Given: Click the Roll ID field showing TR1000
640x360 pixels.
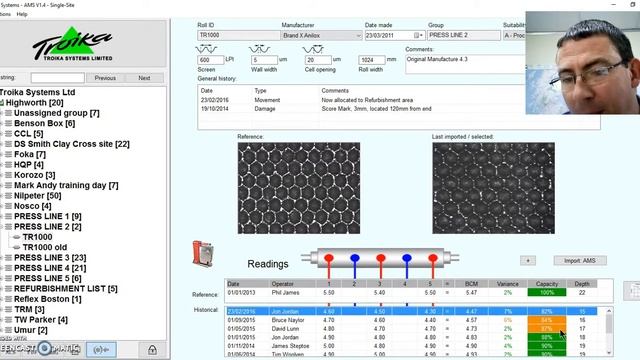Looking at the screenshot, I should (x=238, y=36).
